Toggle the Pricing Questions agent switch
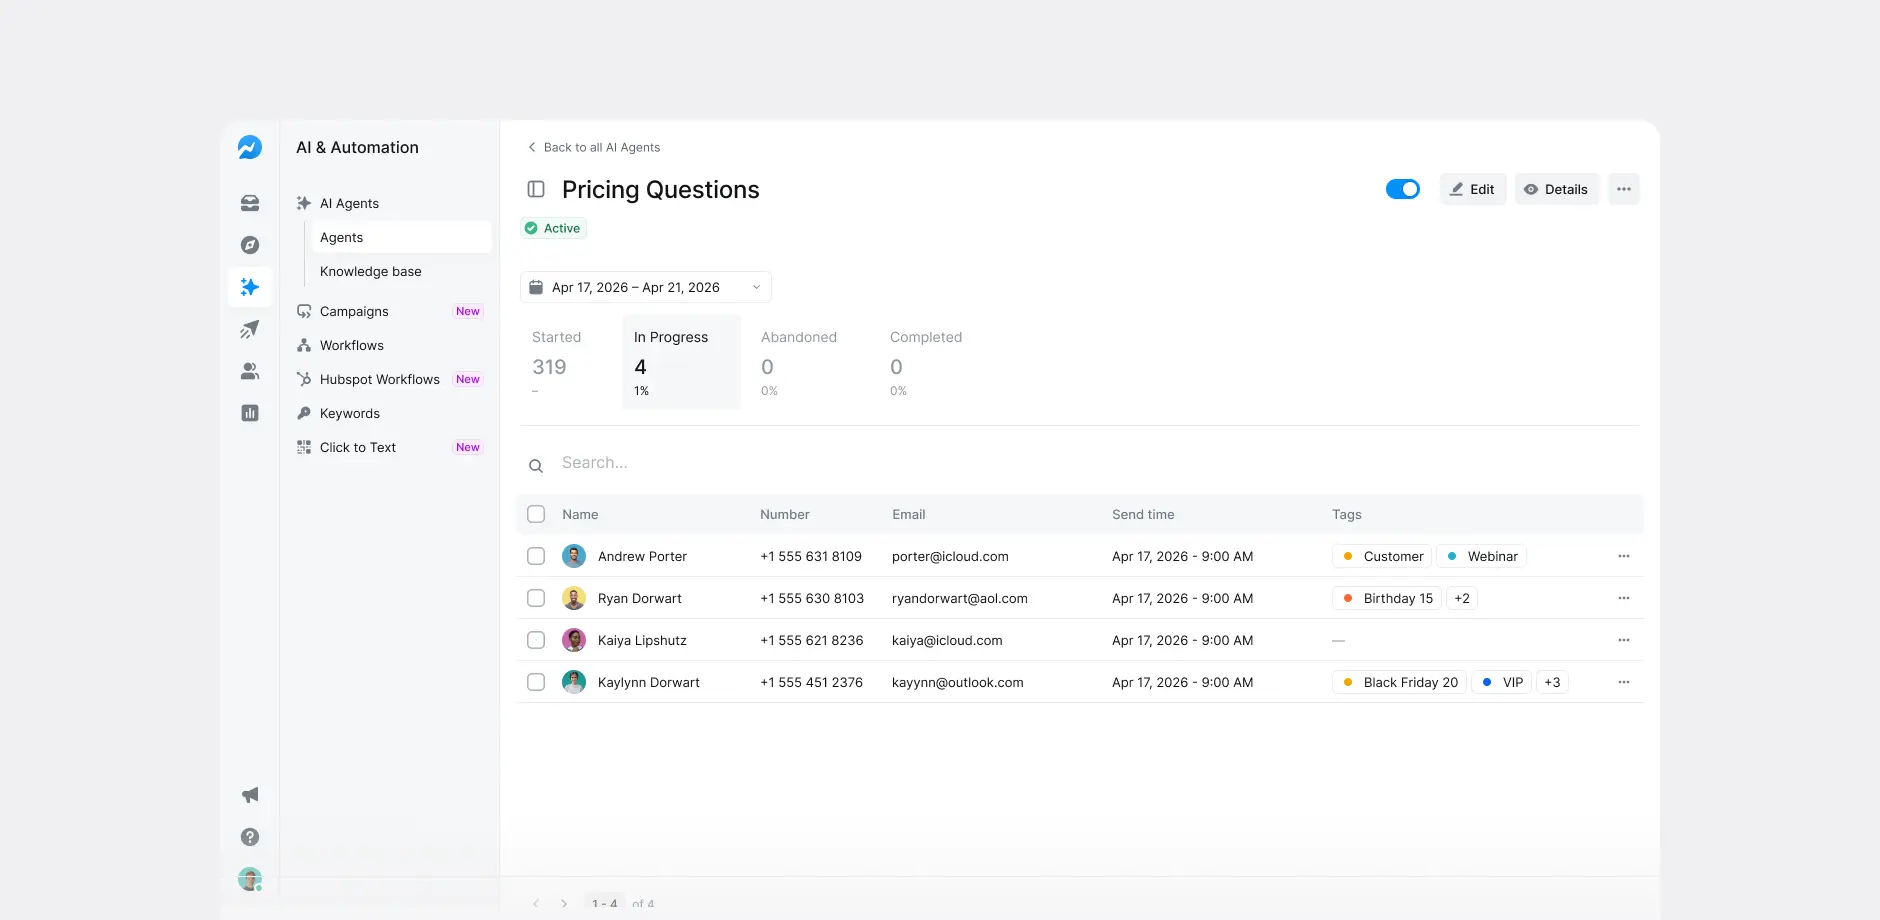Screen dimensions: 1880x920 point(1403,189)
